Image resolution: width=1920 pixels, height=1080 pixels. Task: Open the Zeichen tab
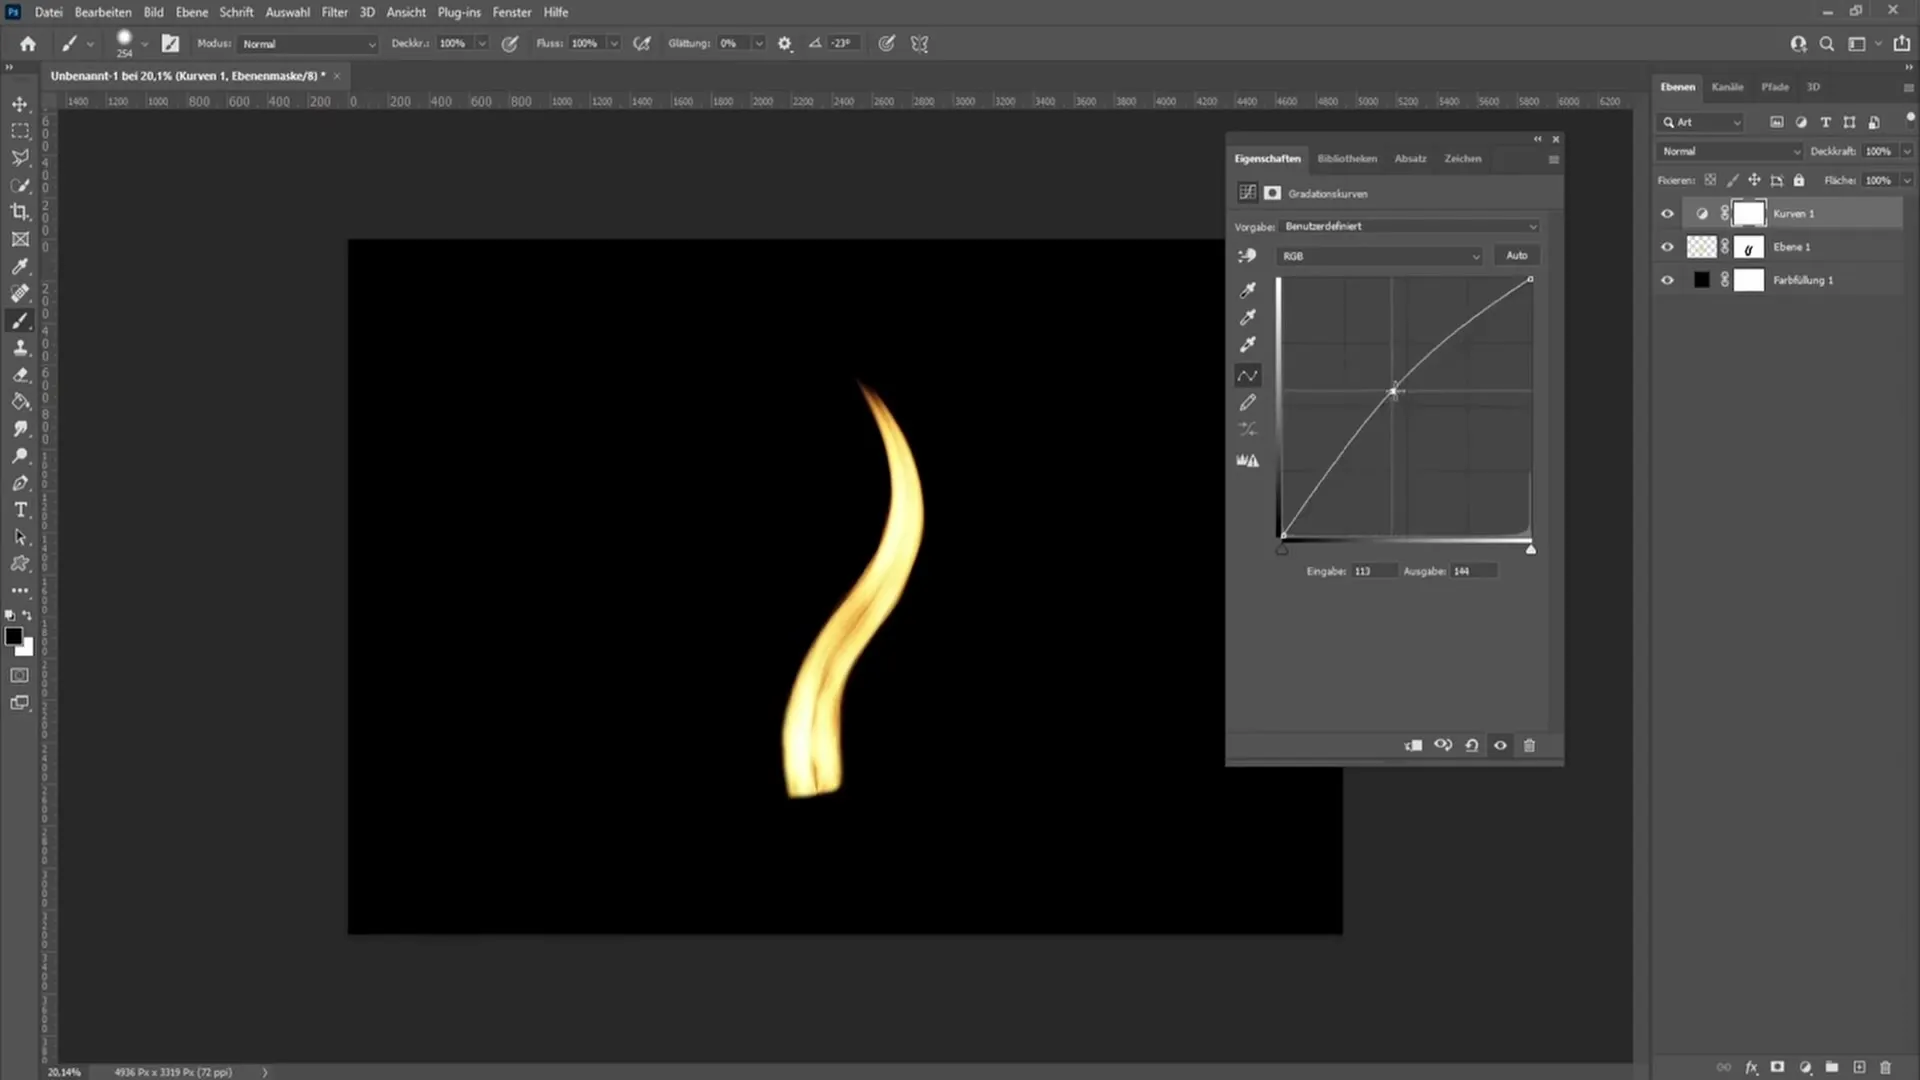pos(1462,159)
